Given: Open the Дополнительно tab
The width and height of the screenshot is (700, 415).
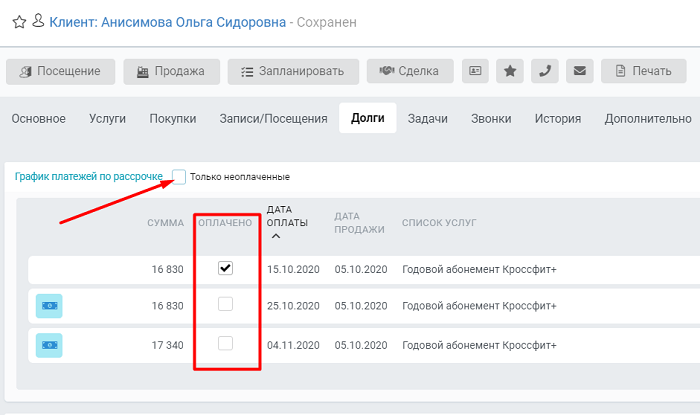Looking at the screenshot, I should (648, 119).
